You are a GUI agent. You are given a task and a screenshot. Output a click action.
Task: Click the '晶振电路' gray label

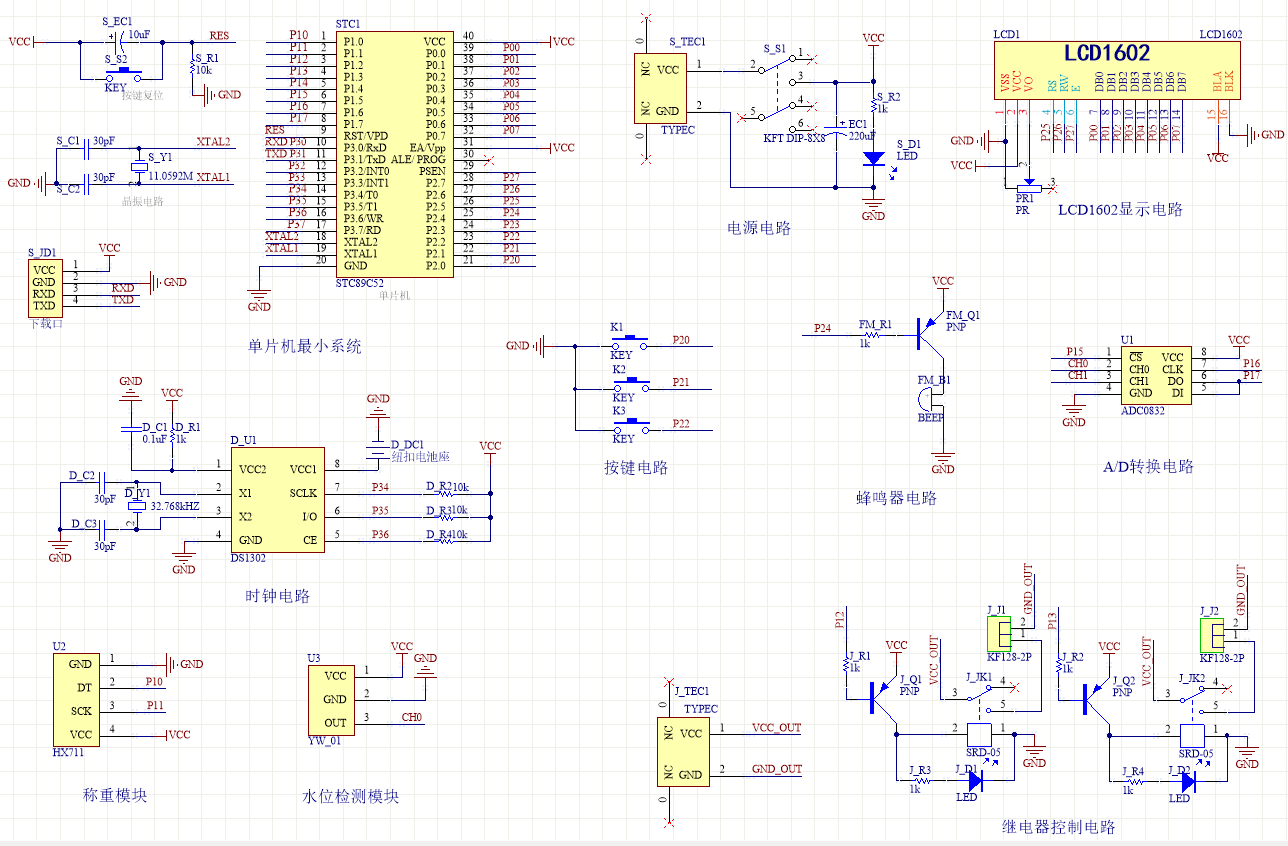click(x=144, y=201)
